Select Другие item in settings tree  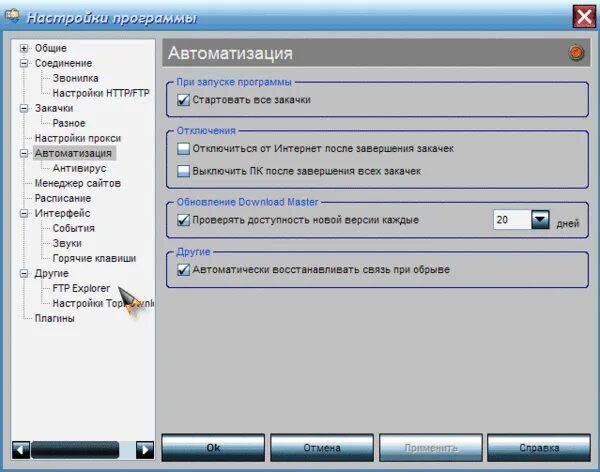(51, 273)
